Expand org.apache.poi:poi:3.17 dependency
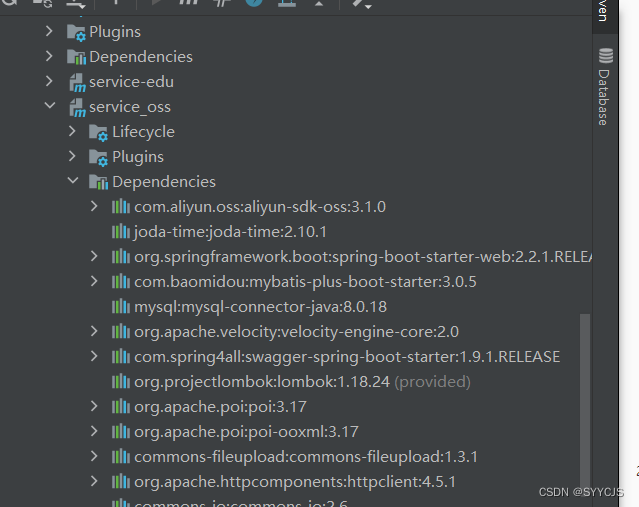 point(94,406)
